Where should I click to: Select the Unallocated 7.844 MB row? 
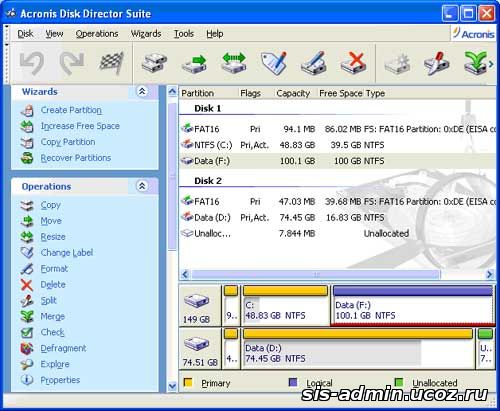click(337, 234)
